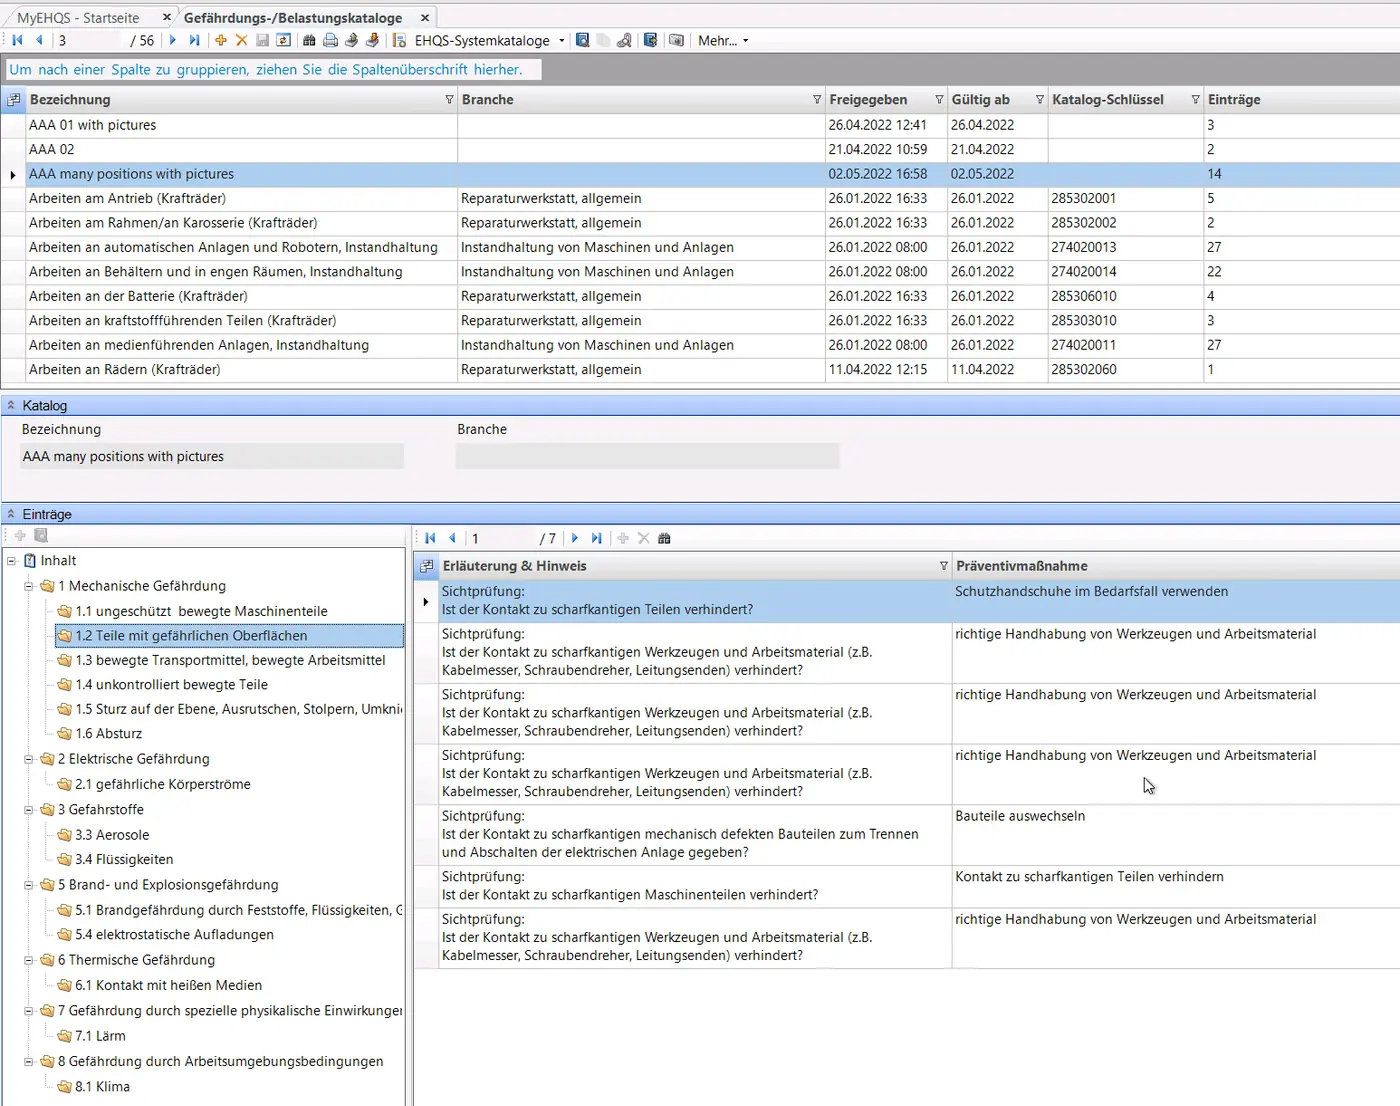The image size is (1400, 1106).
Task: Go to first catalog record in main toolbar
Action: (x=17, y=40)
